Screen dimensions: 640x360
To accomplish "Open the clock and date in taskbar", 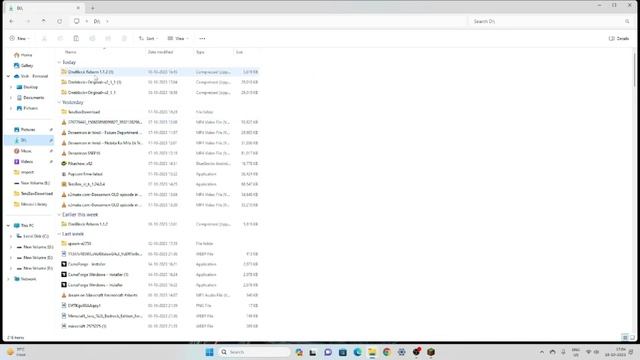I will tap(616, 352).
